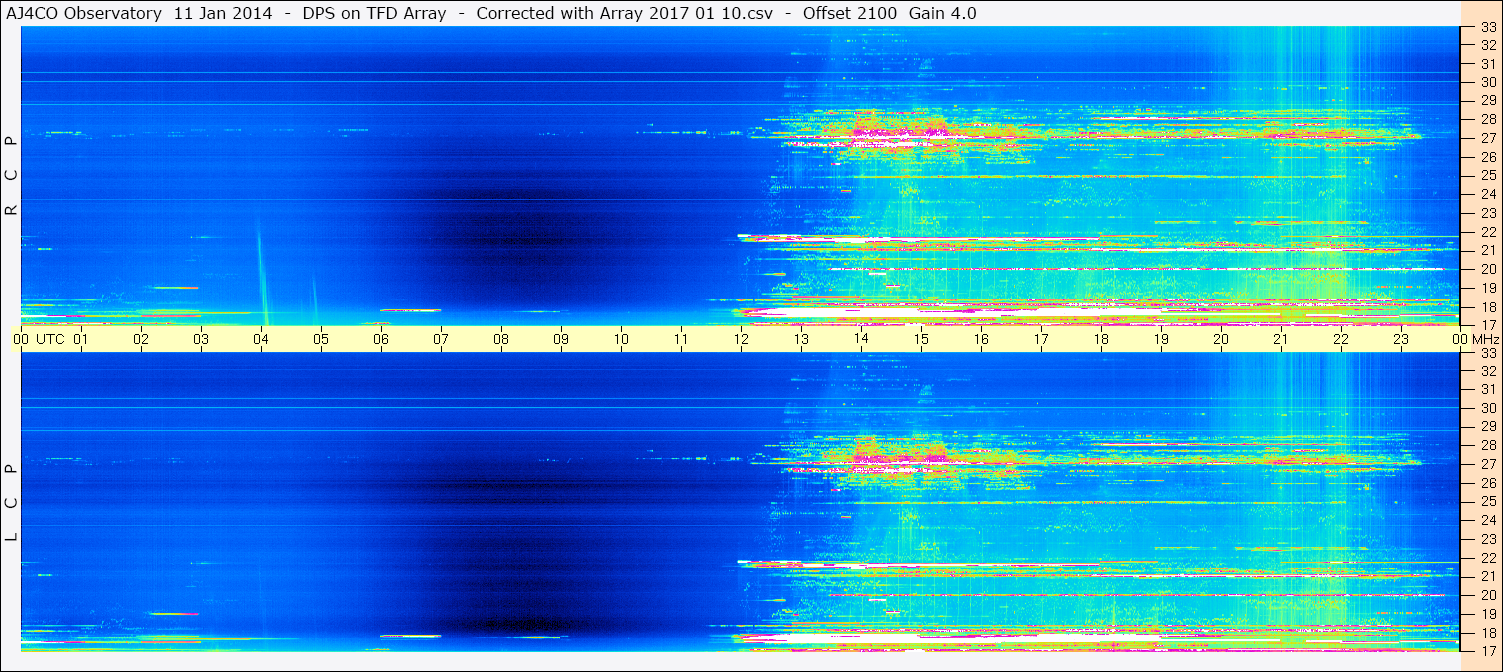
Task: Select the 04 hour mark on time axis
Action: coord(261,339)
